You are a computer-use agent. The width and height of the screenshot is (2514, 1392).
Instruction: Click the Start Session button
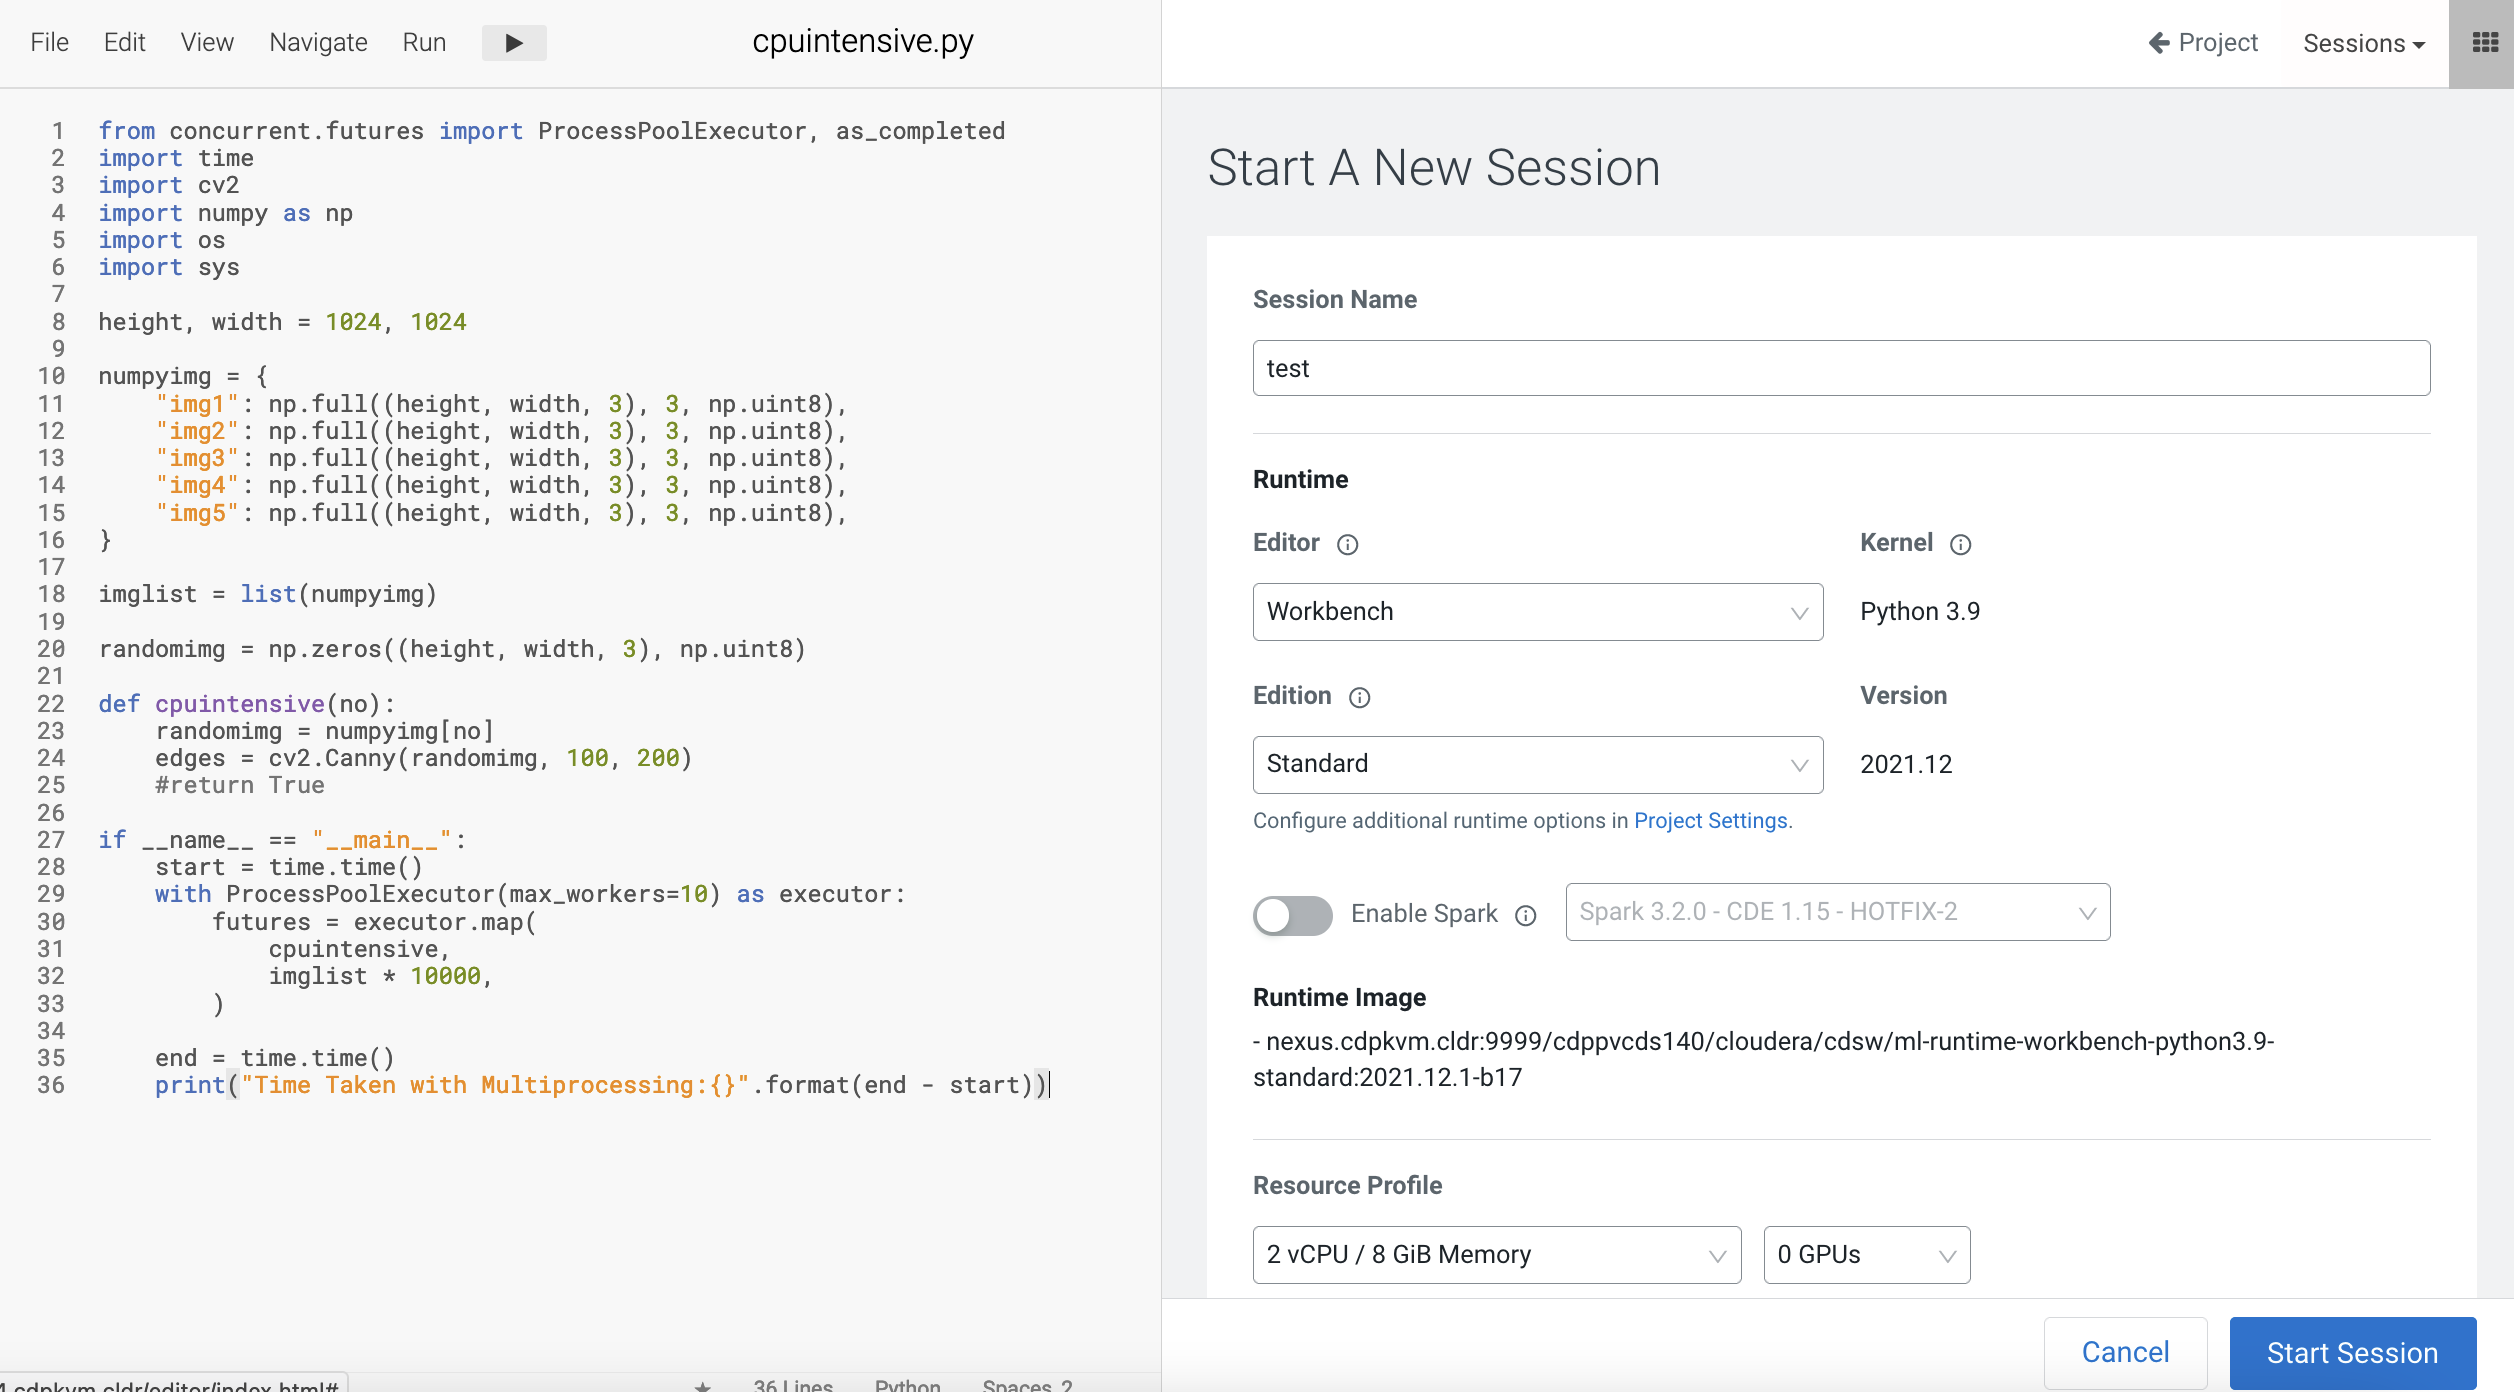(x=2352, y=1353)
